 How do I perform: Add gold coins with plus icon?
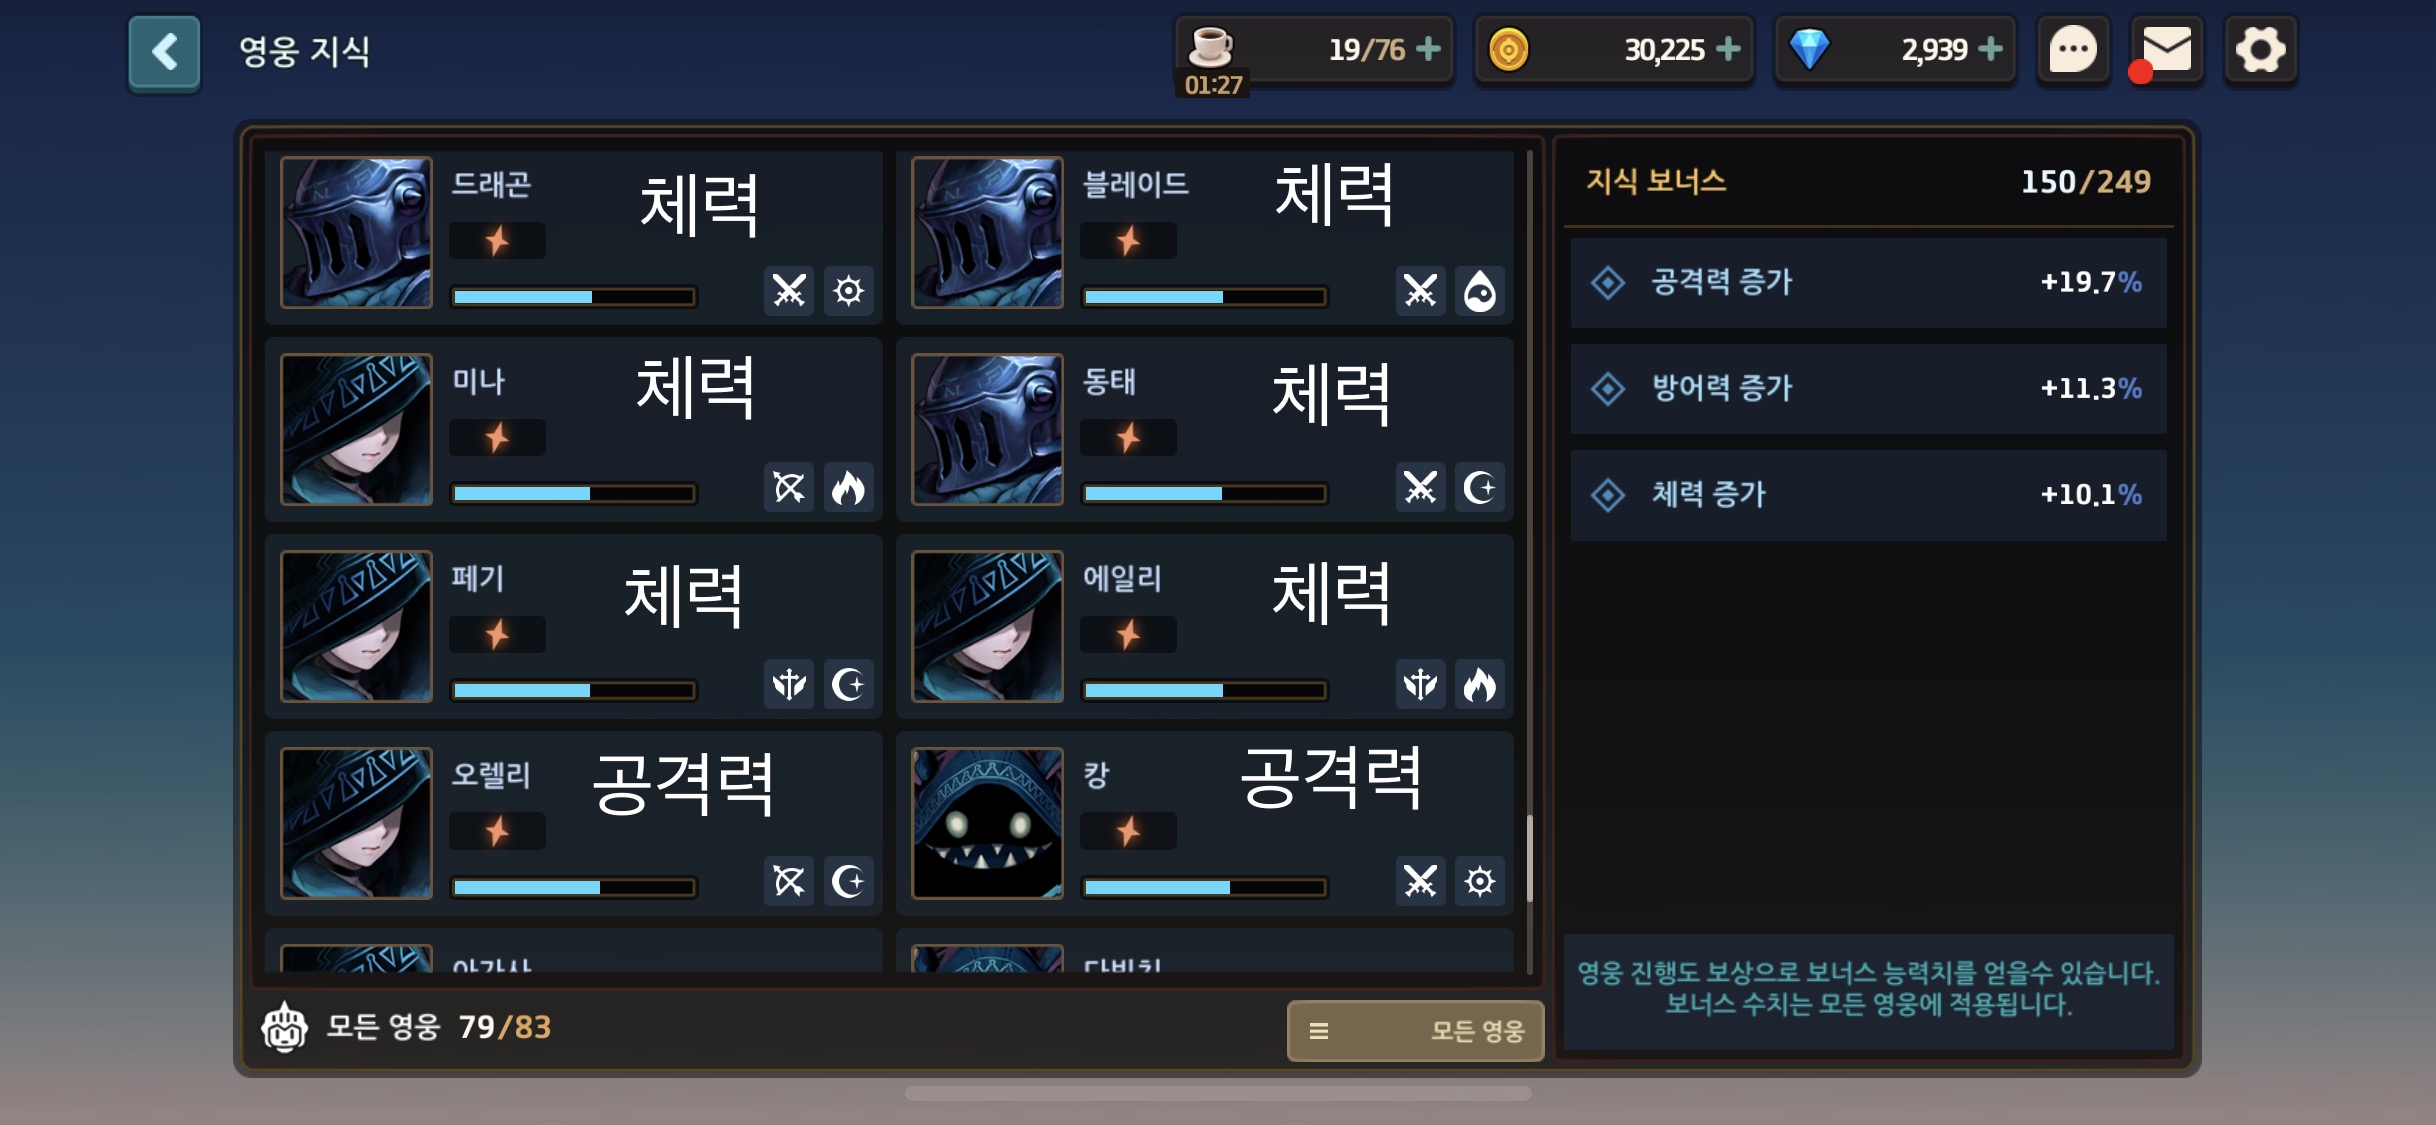pos(1728,49)
